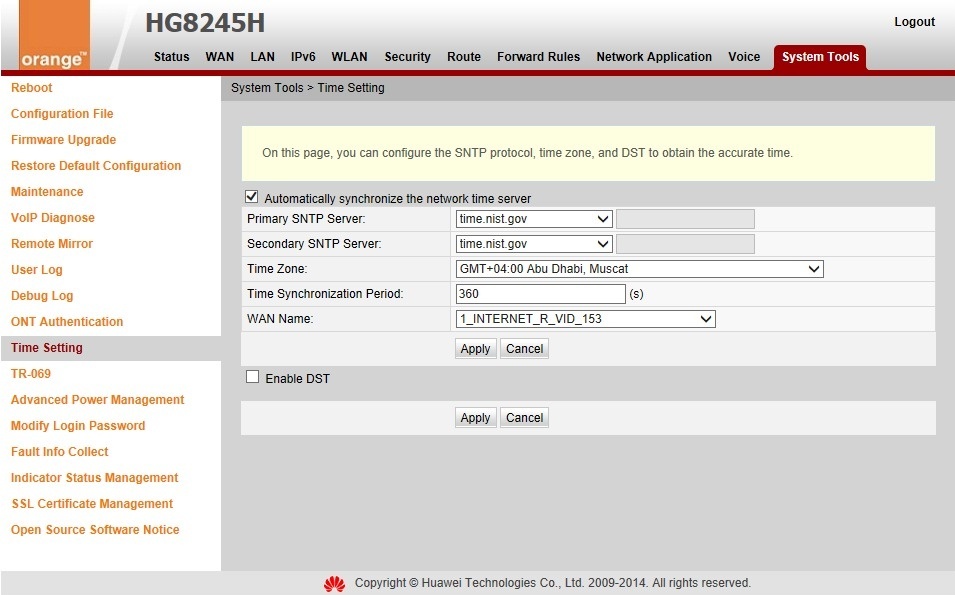Open Firmware Upgrade in the sidebar
The width and height of the screenshot is (955, 595).
click(x=63, y=140)
